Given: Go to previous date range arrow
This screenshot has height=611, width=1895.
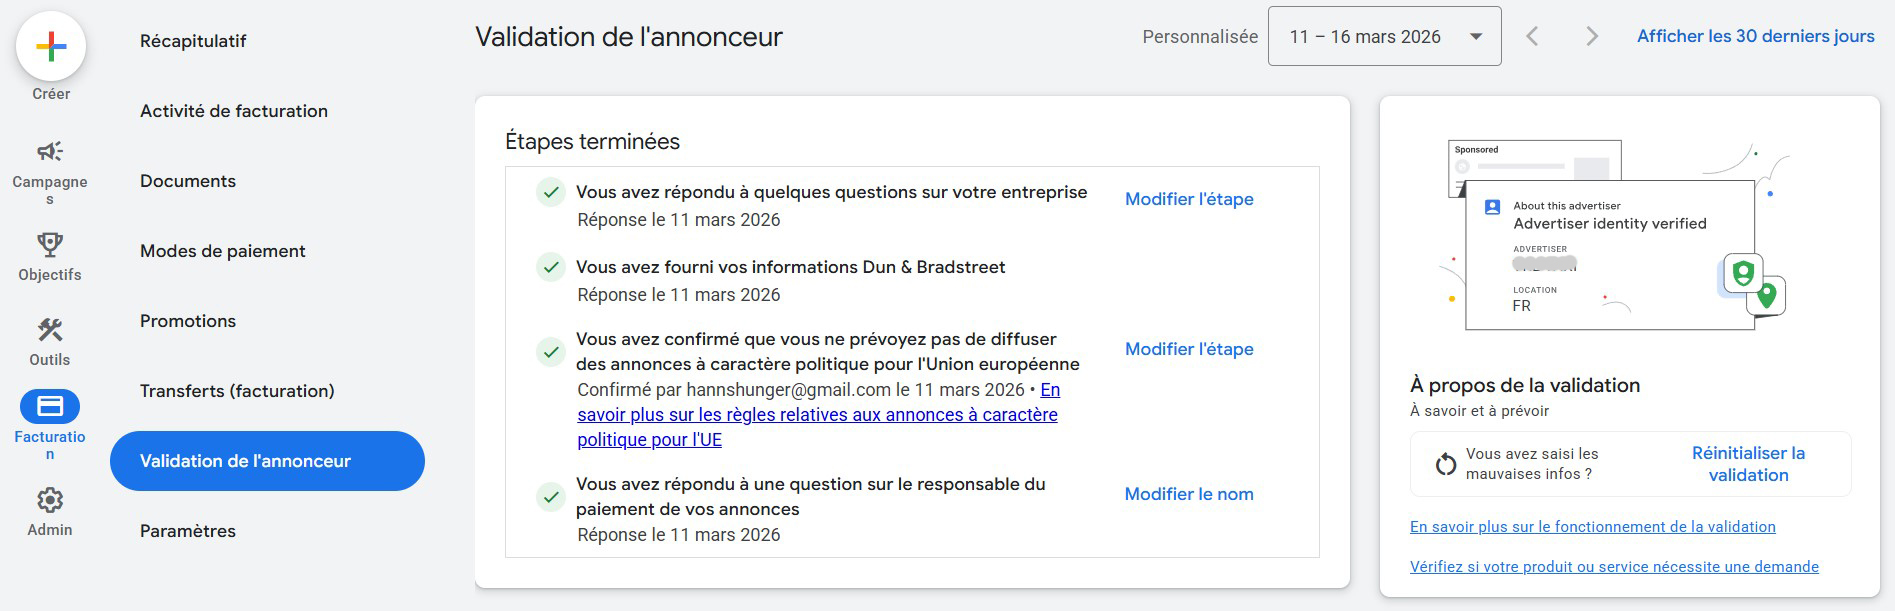Looking at the screenshot, I should pyautogui.click(x=1532, y=37).
